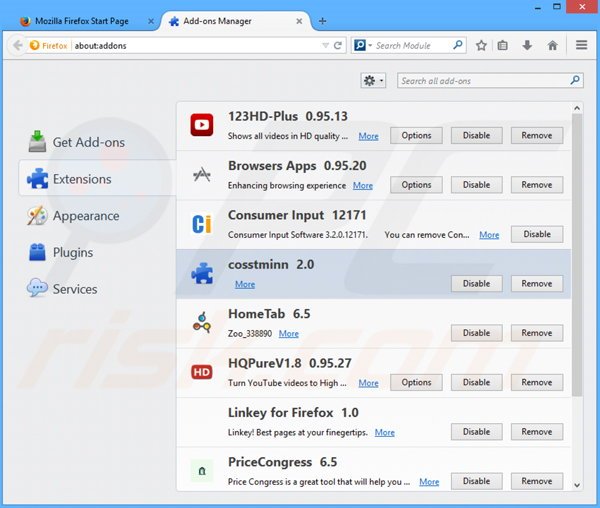
Task: Click the cosstminn puzzle piece icon
Action: coord(202,273)
